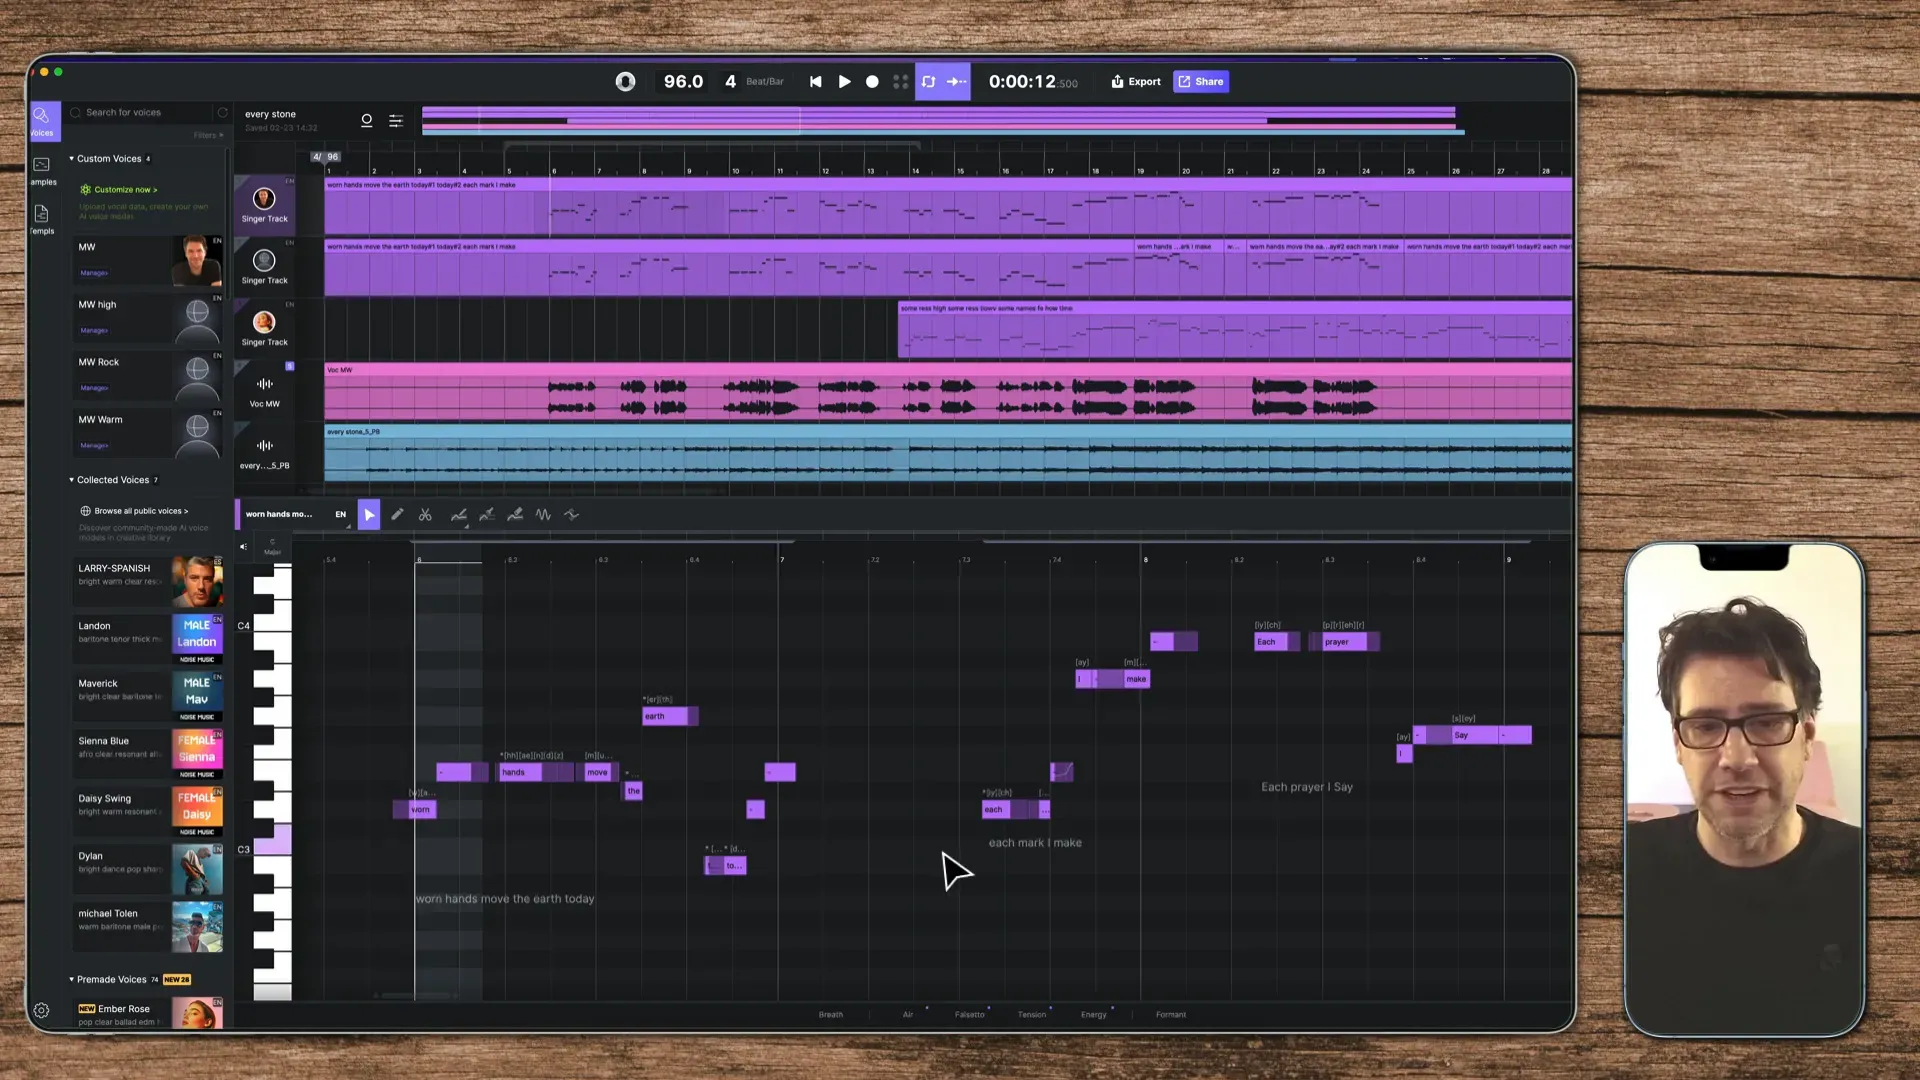
Task: Select the MW voice thumbnail
Action: coord(197,260)
